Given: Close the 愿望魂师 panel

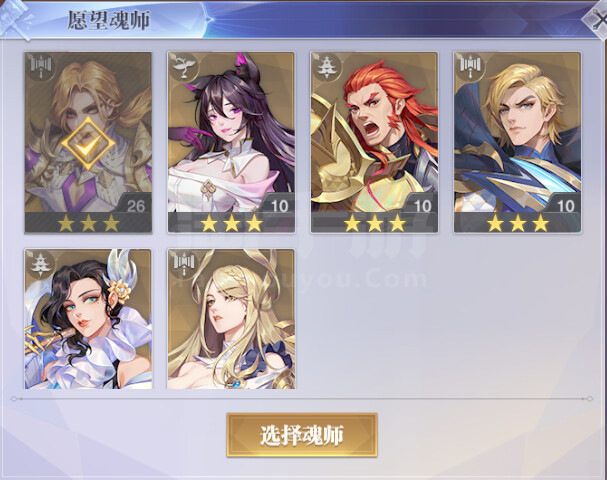Looking at the screenshot, I should click(x=597, y=20).
